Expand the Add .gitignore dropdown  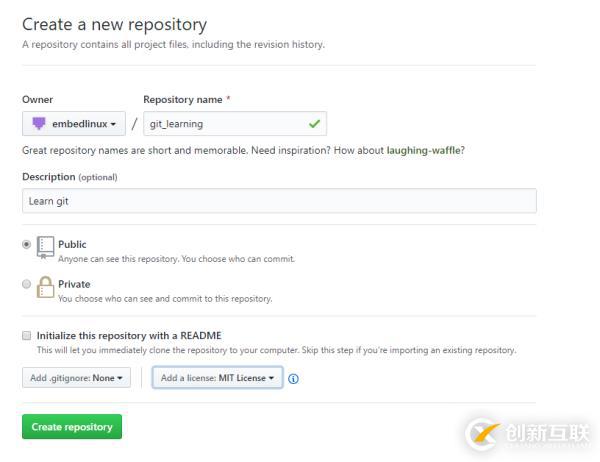[x=76, y=378]
